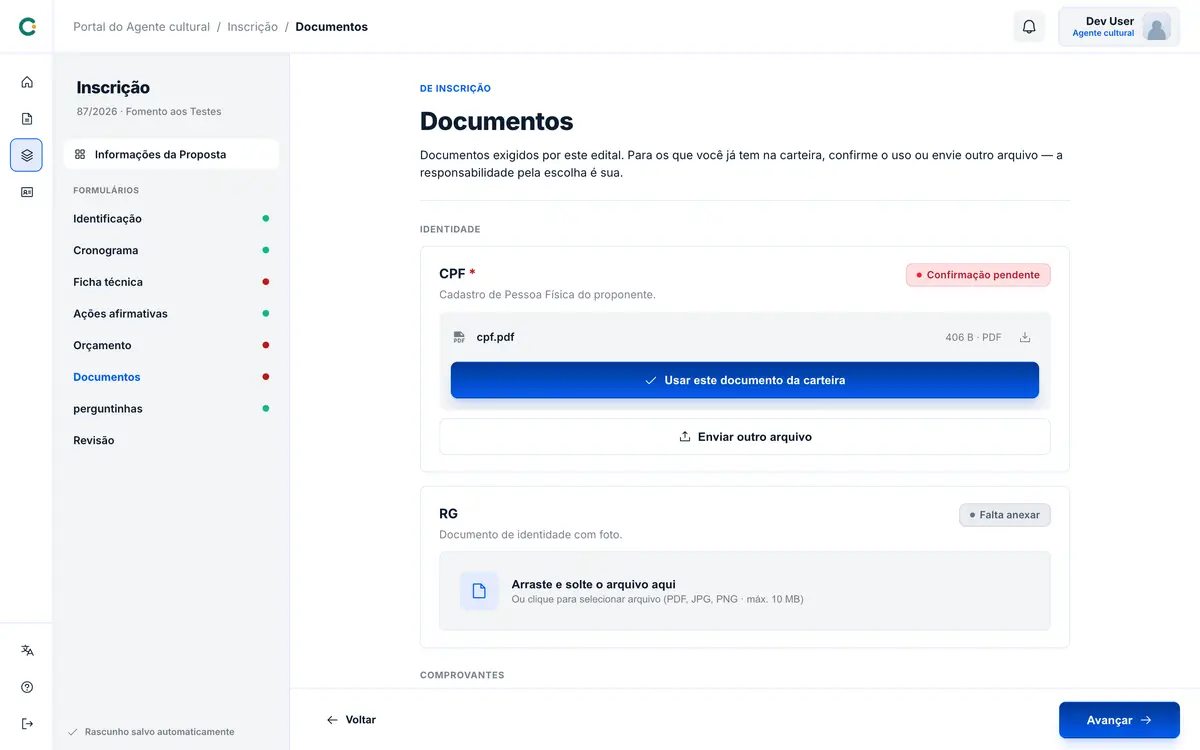Click Rascunho salvo automaticamente status text
Image resolution: width=1200 pixels, height=750 pixels.
tap(159, 732)
